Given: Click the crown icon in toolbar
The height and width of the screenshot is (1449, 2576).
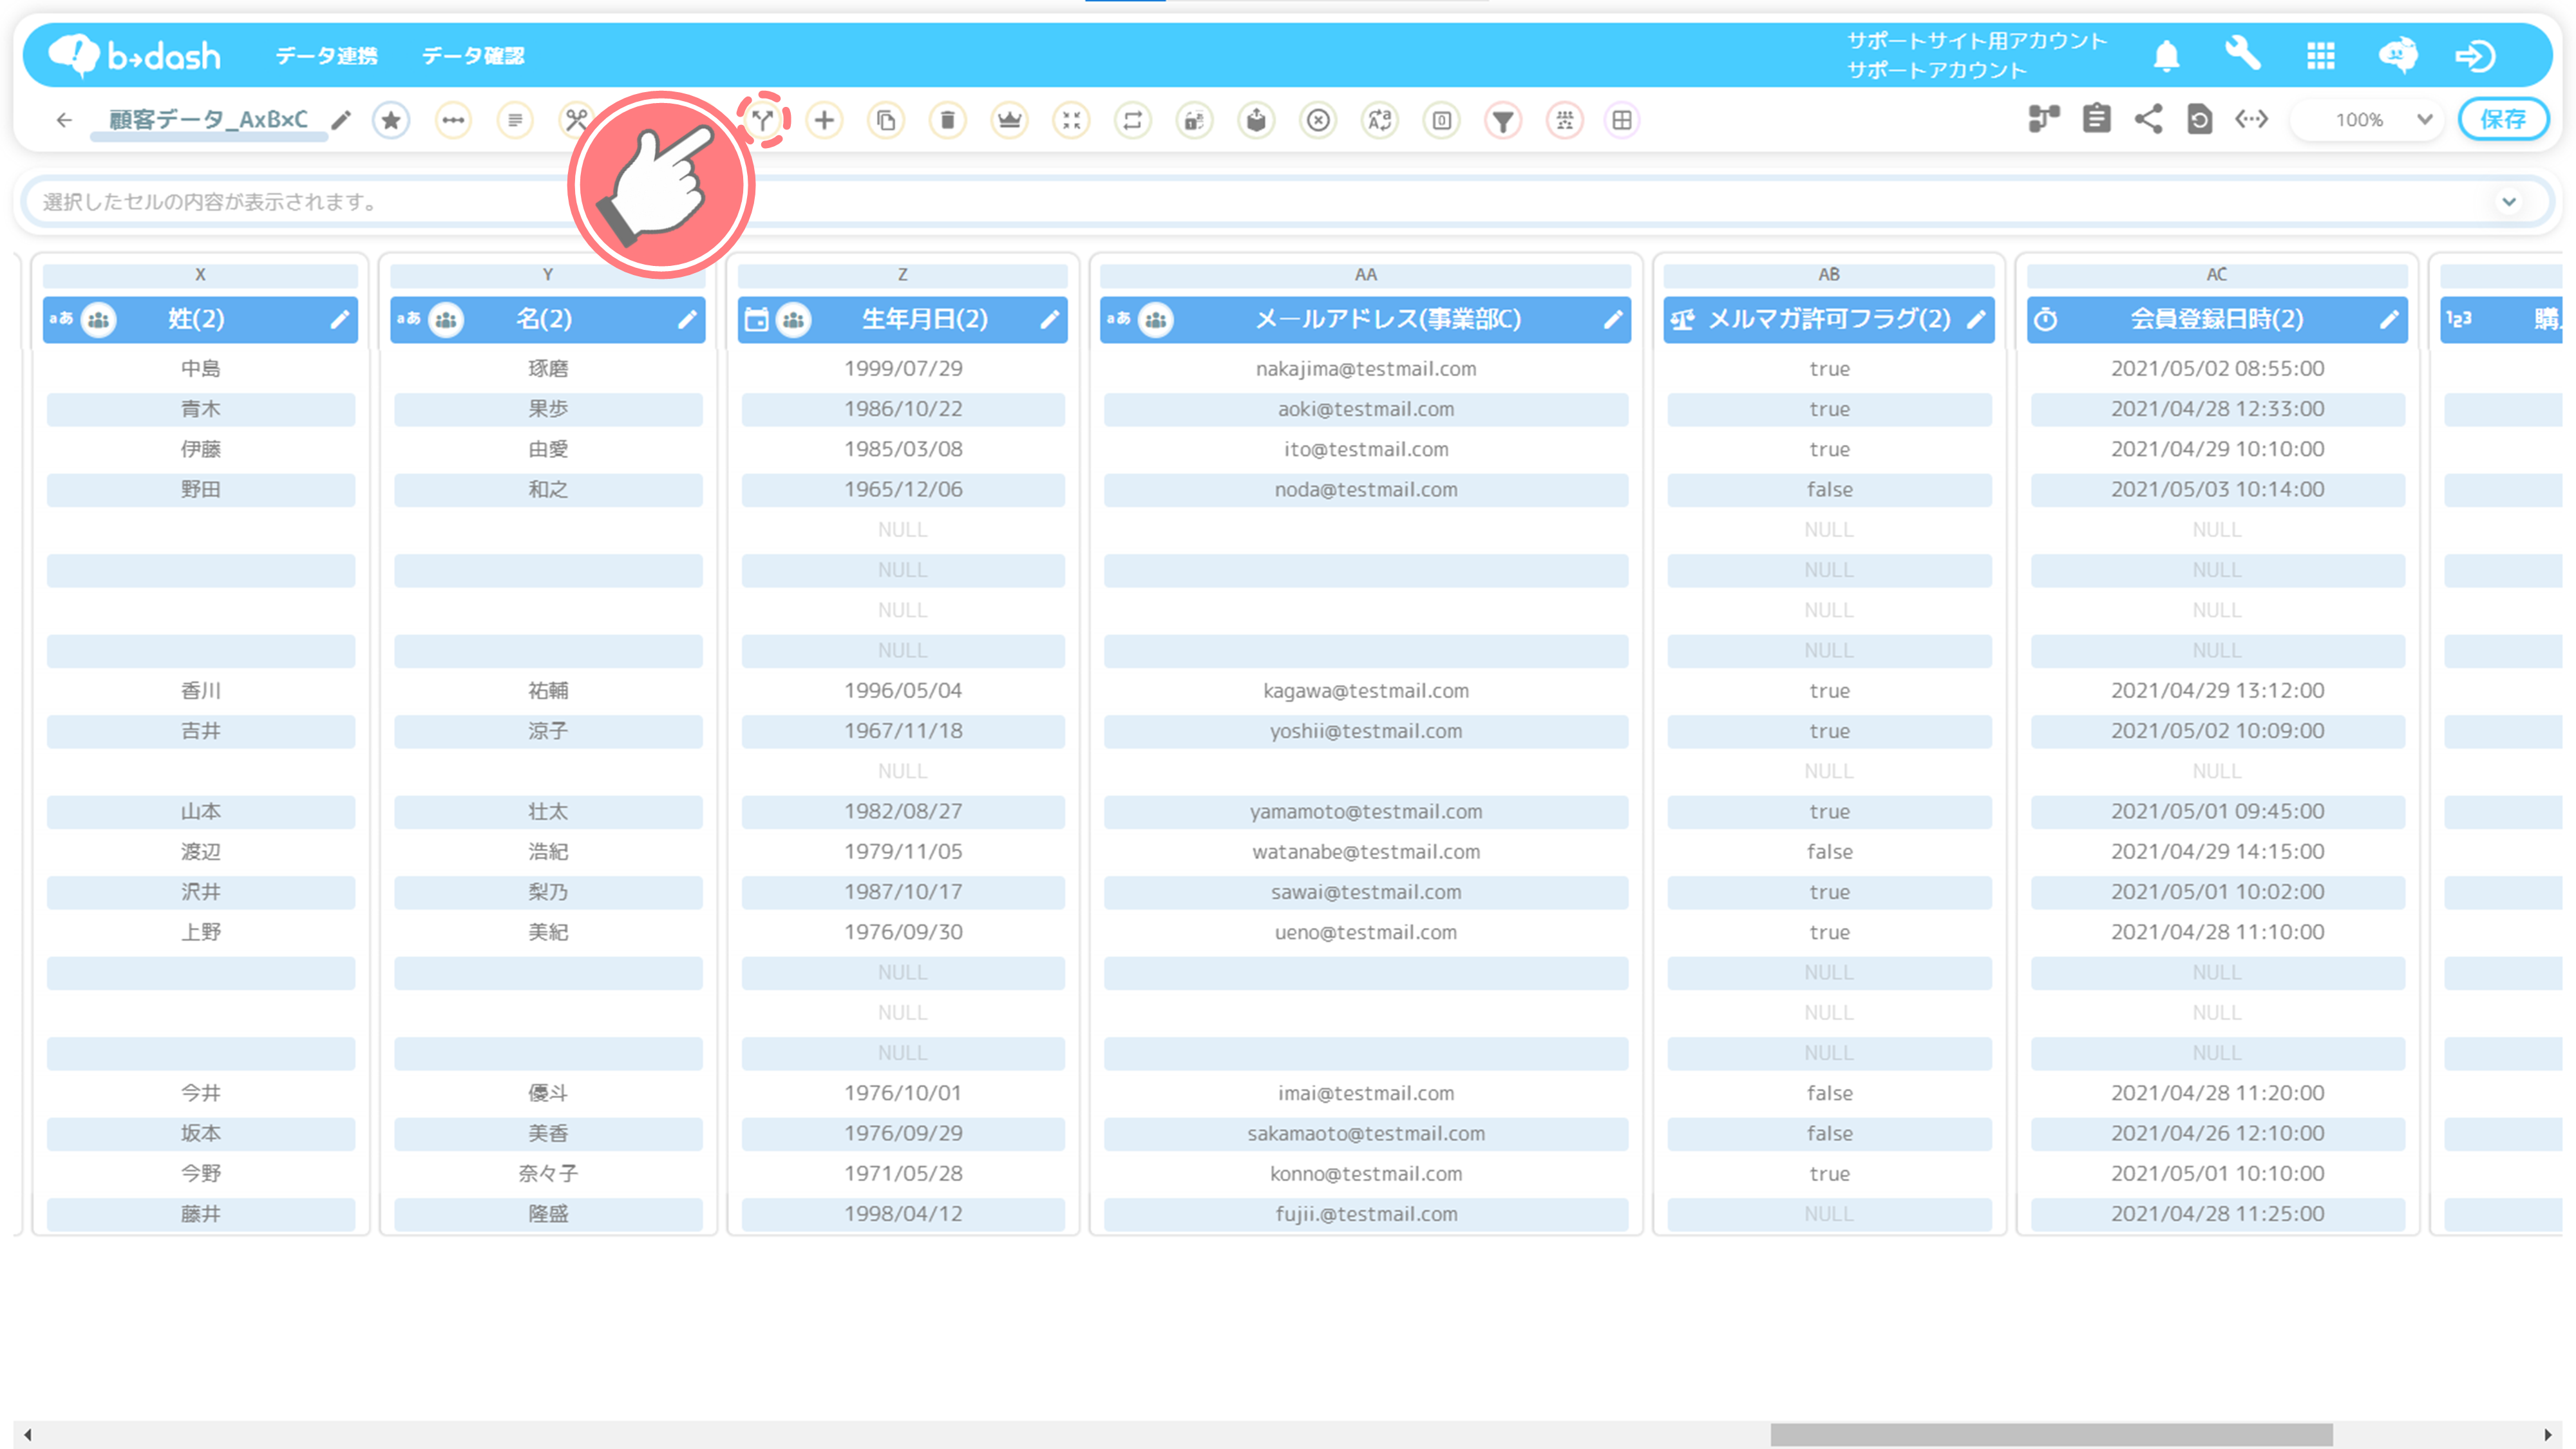Looking at the screenshot, I should click(1009, 120).
